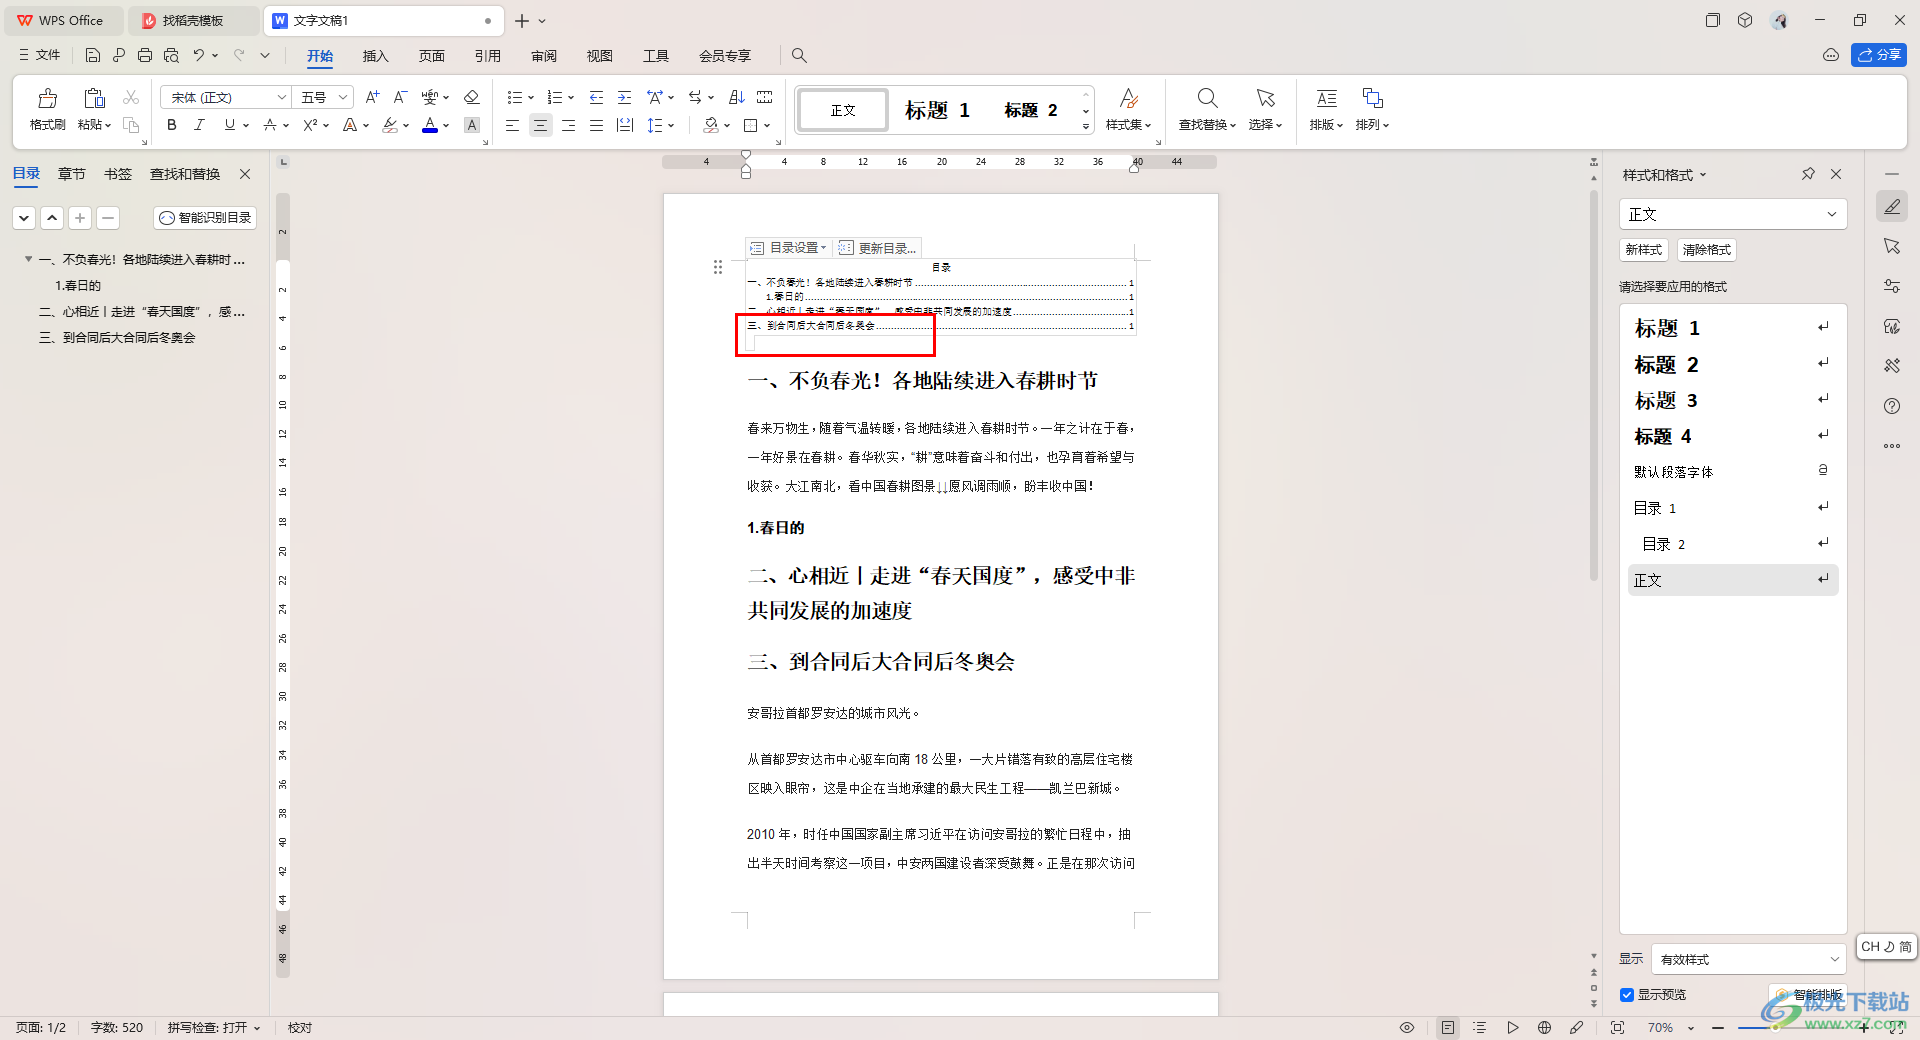Open the 引用 ribbon tab
The width and height of the screenshot is (1920, 1040).
pos(487,56)
